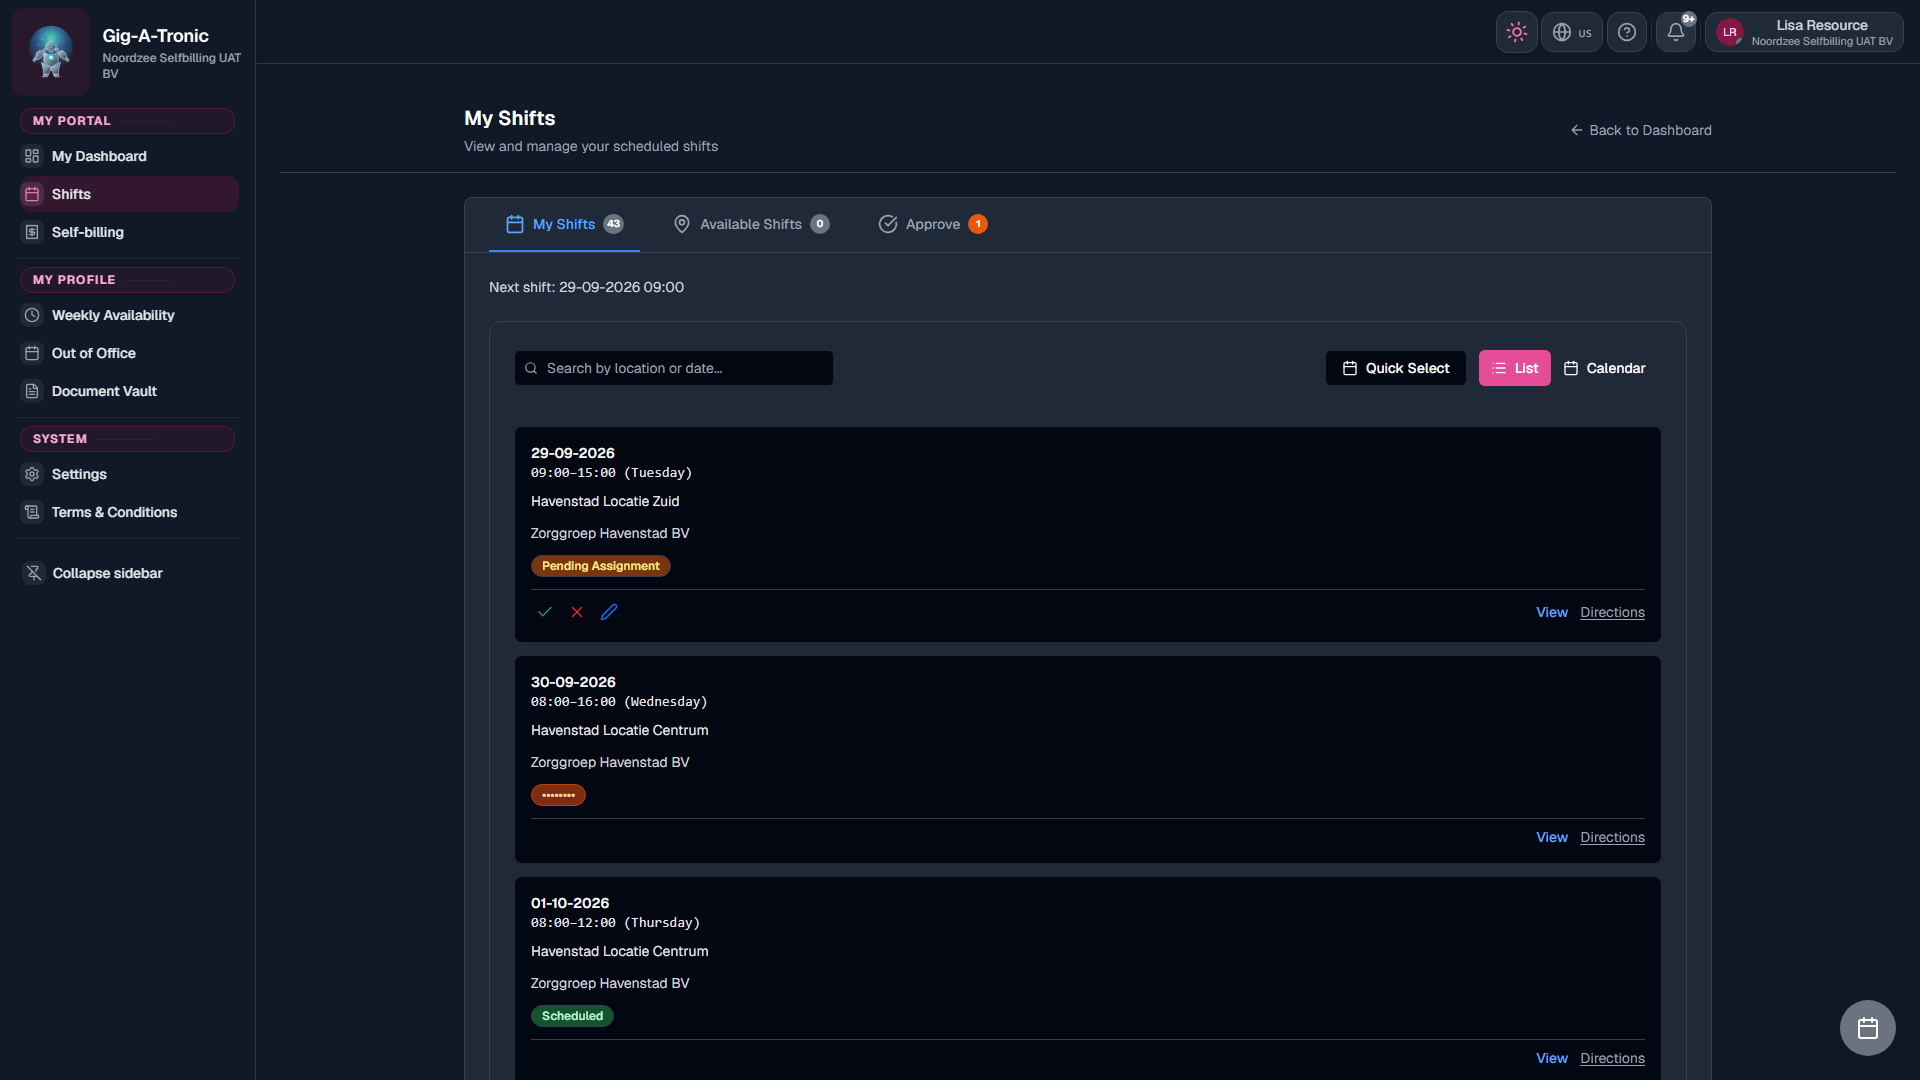Decline the 29-09-2026 shift red X
The image size is (1920, 1080).
[577, 612]
